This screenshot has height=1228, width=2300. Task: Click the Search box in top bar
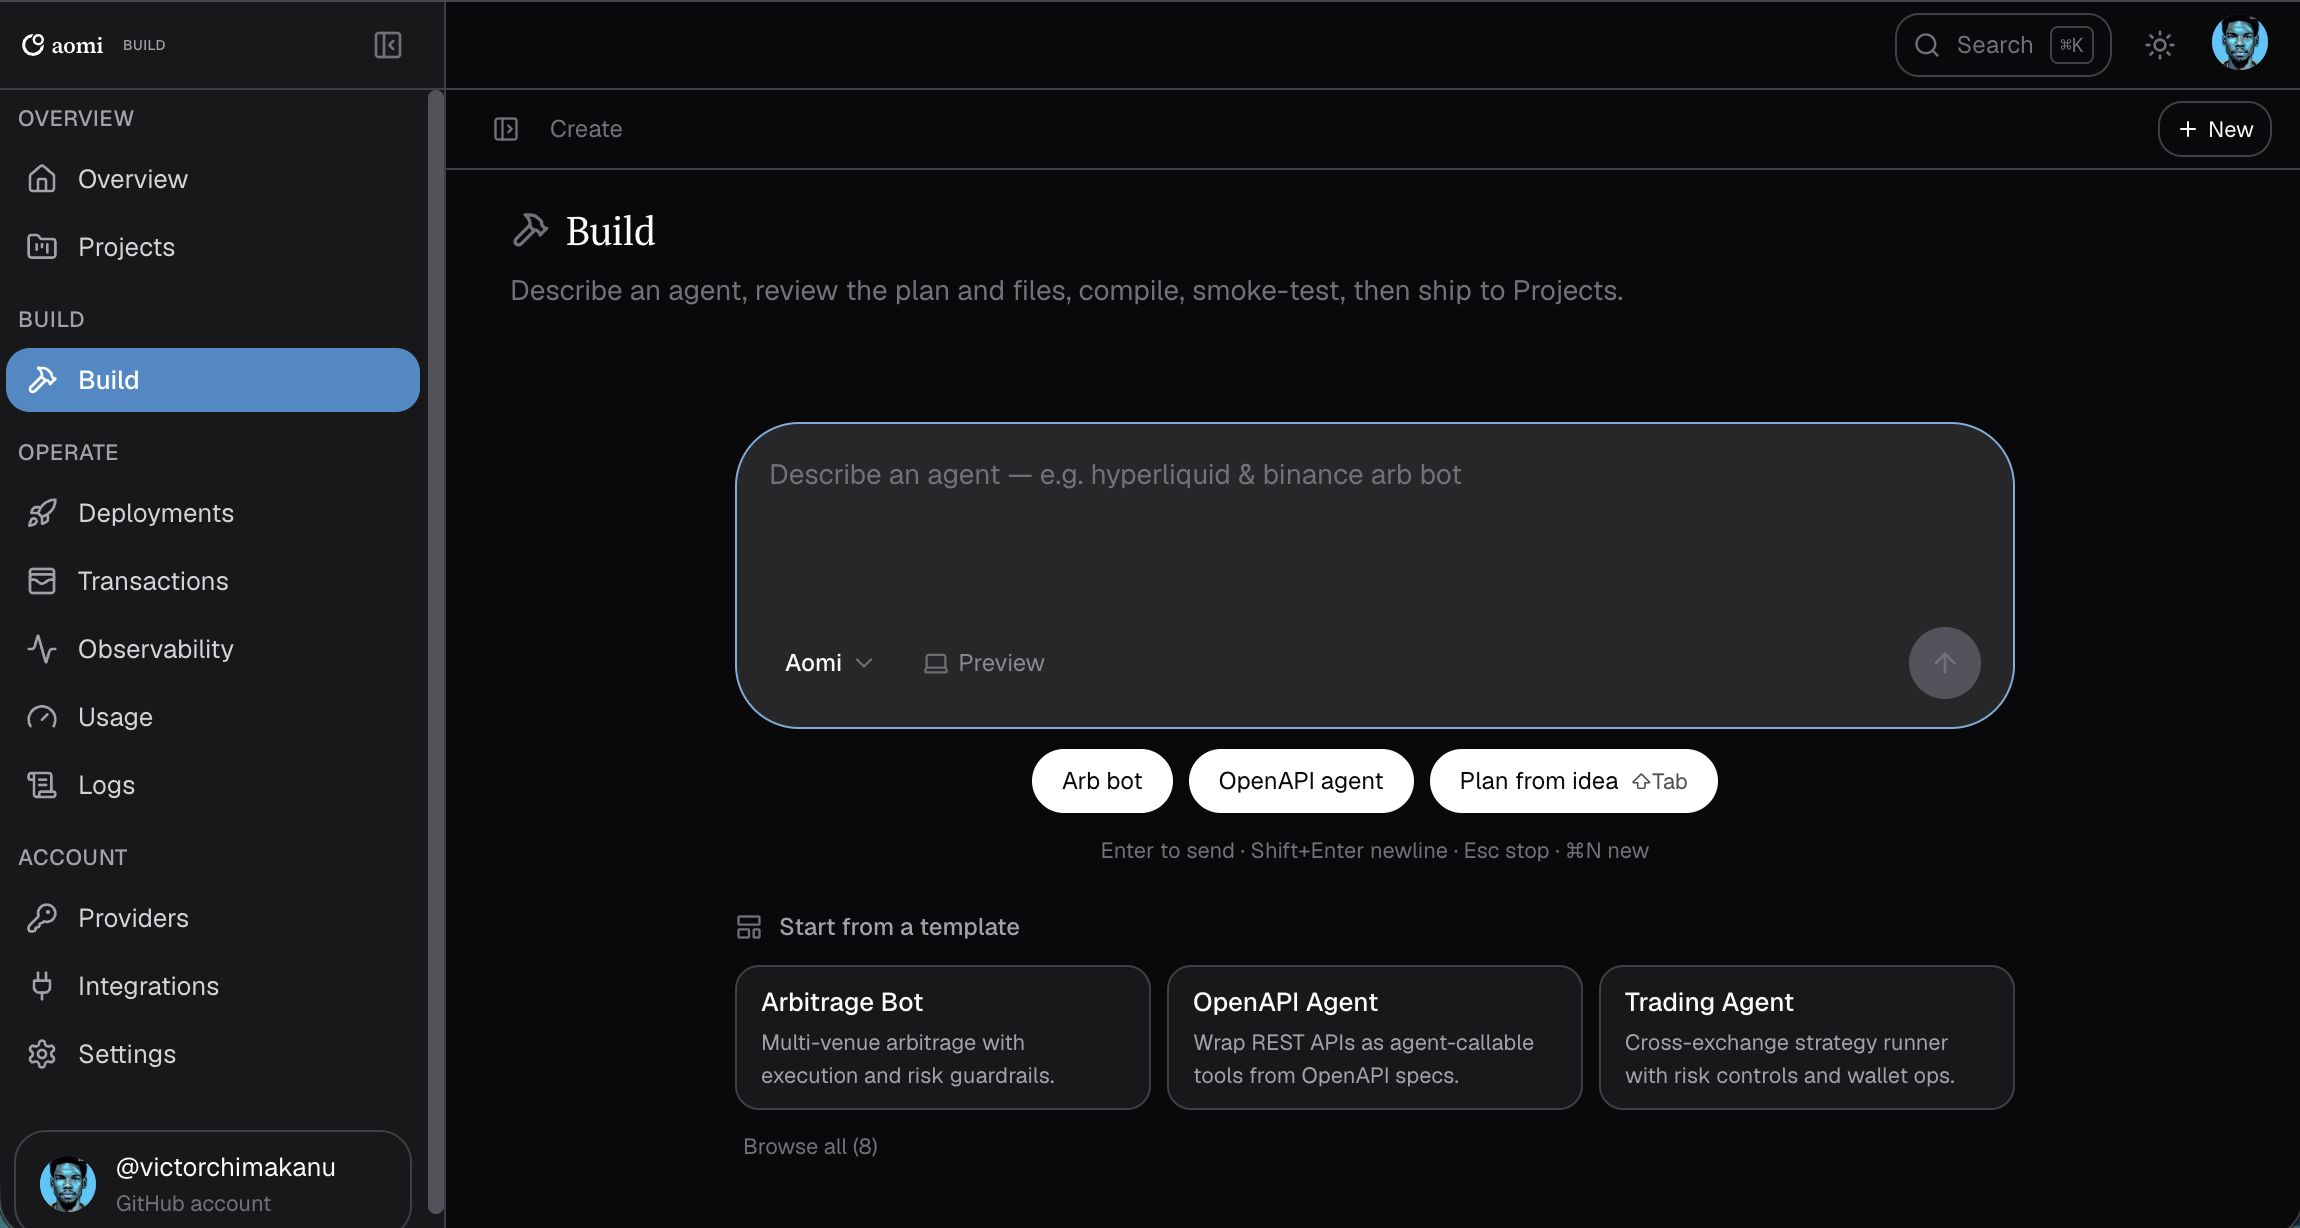(2002, 45)
